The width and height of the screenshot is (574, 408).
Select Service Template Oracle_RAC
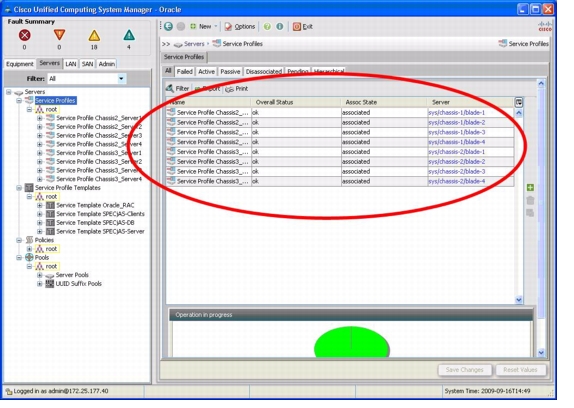click(x=95, y=205)
